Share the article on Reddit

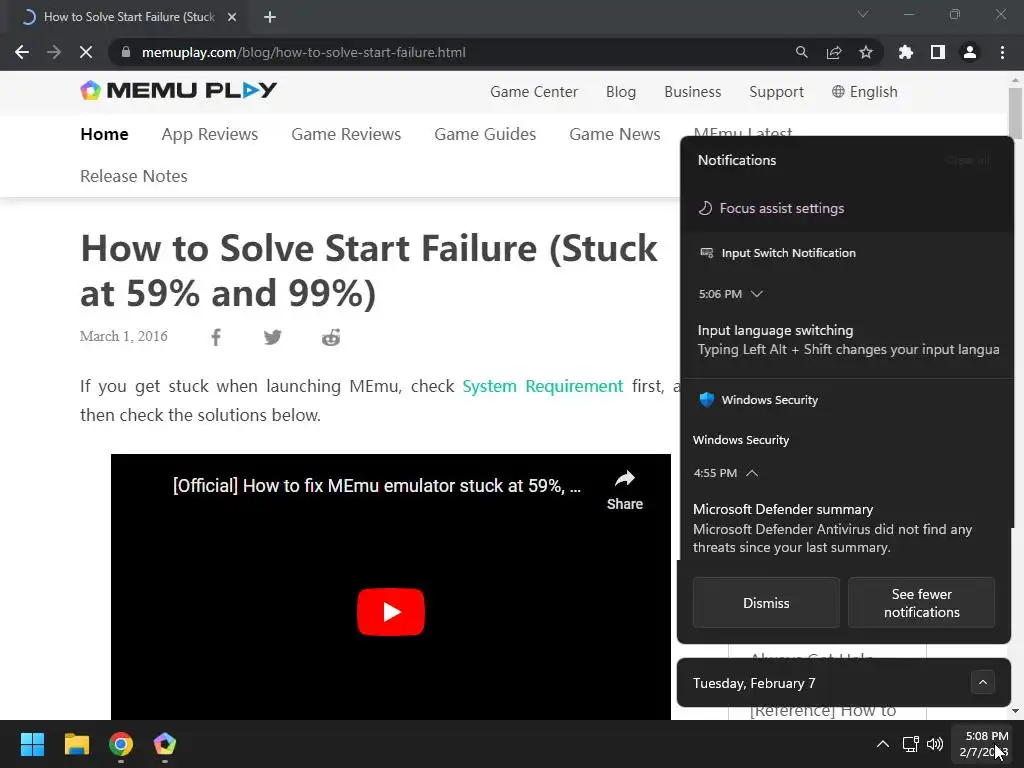tap(331, 337)
